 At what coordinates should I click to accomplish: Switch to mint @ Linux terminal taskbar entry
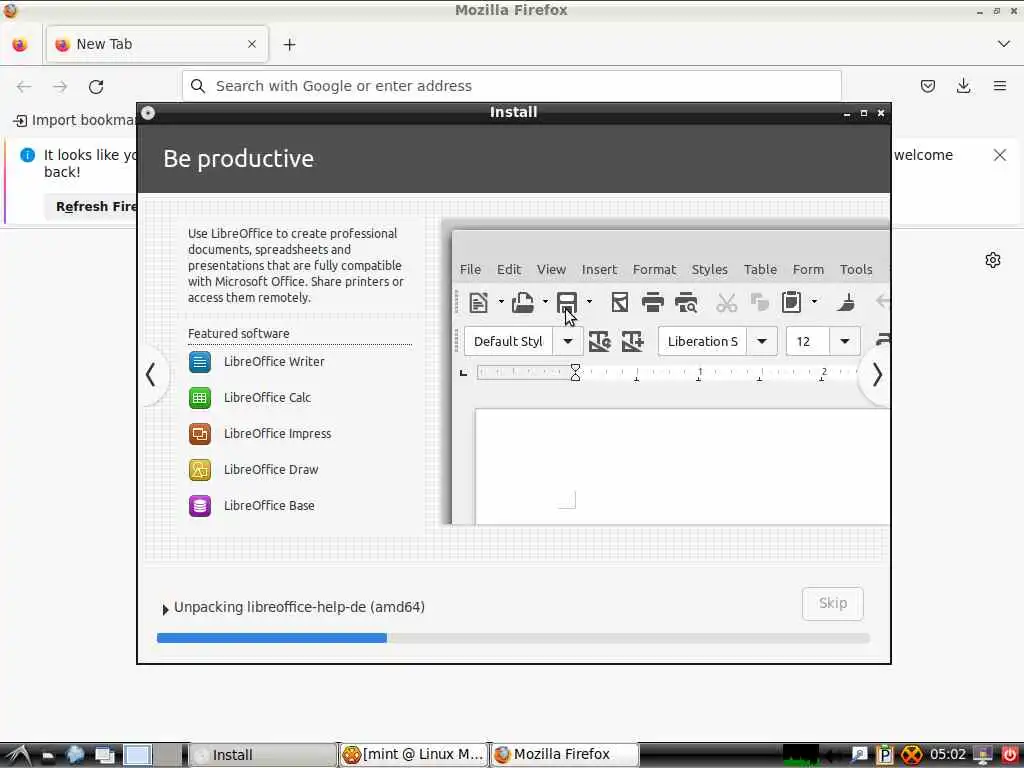(414, 755)
